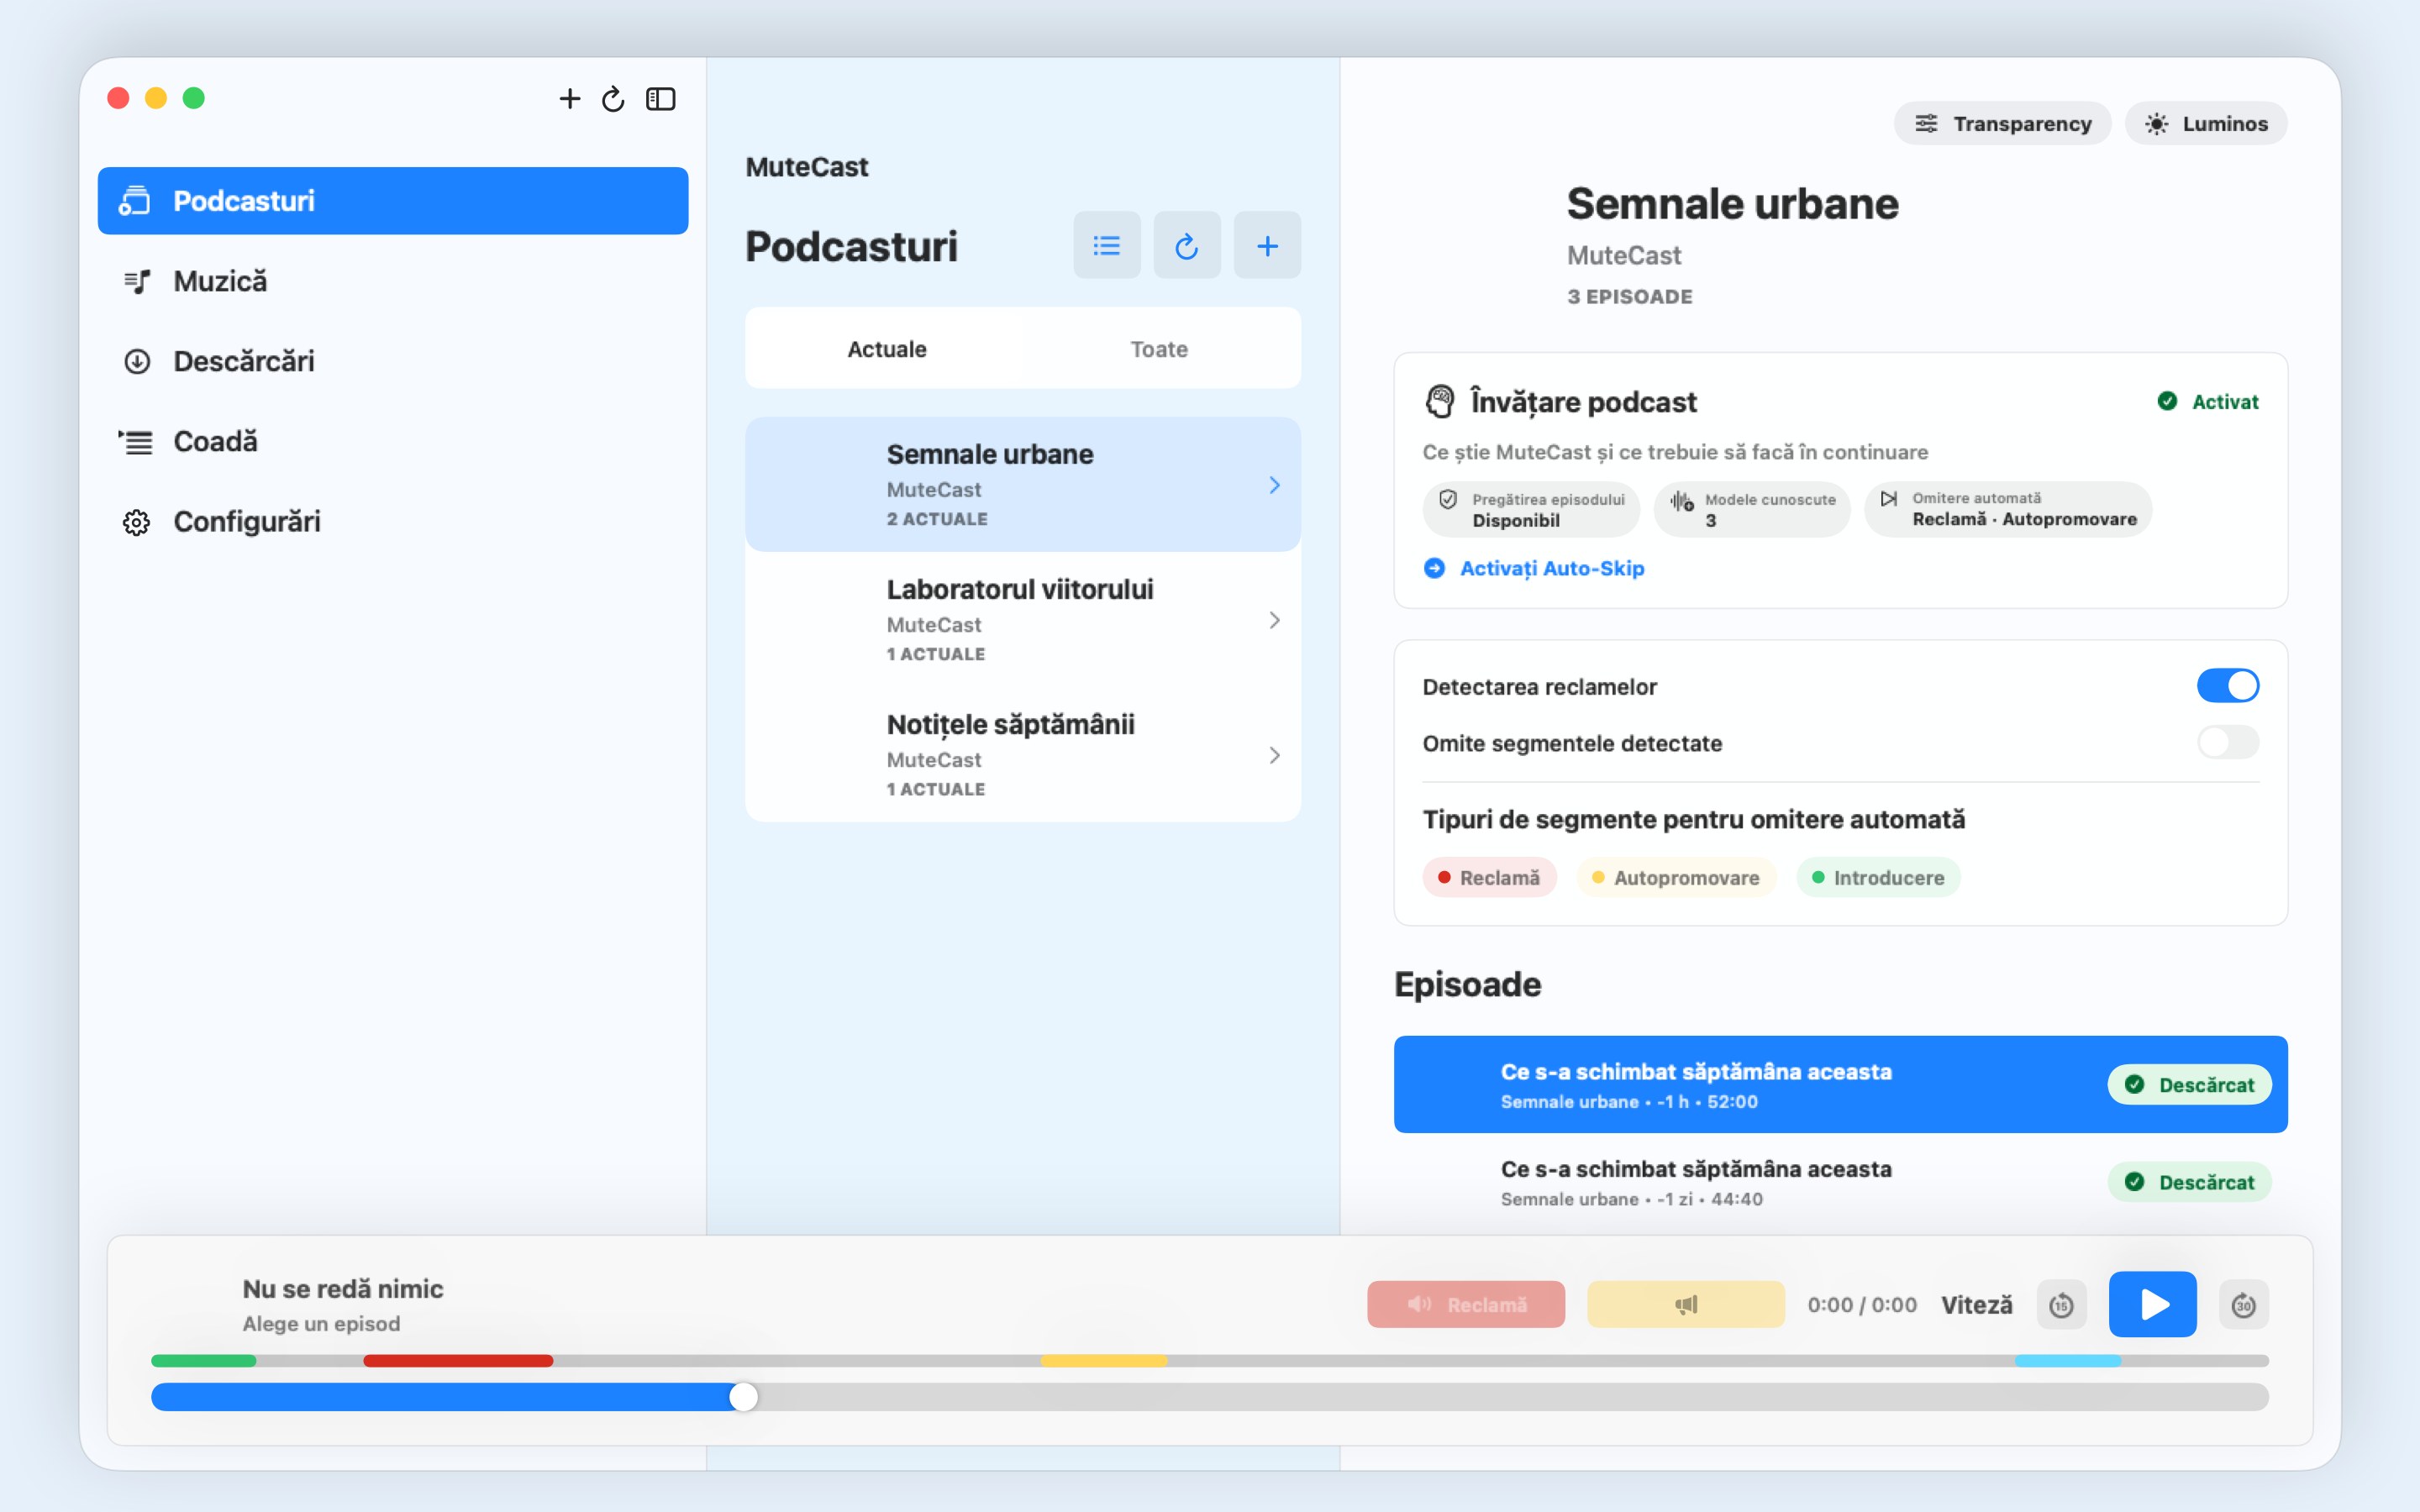Click the Pregătirea episodului shield chip
Screen dimensions: 2420x1512
(1531, 509)
